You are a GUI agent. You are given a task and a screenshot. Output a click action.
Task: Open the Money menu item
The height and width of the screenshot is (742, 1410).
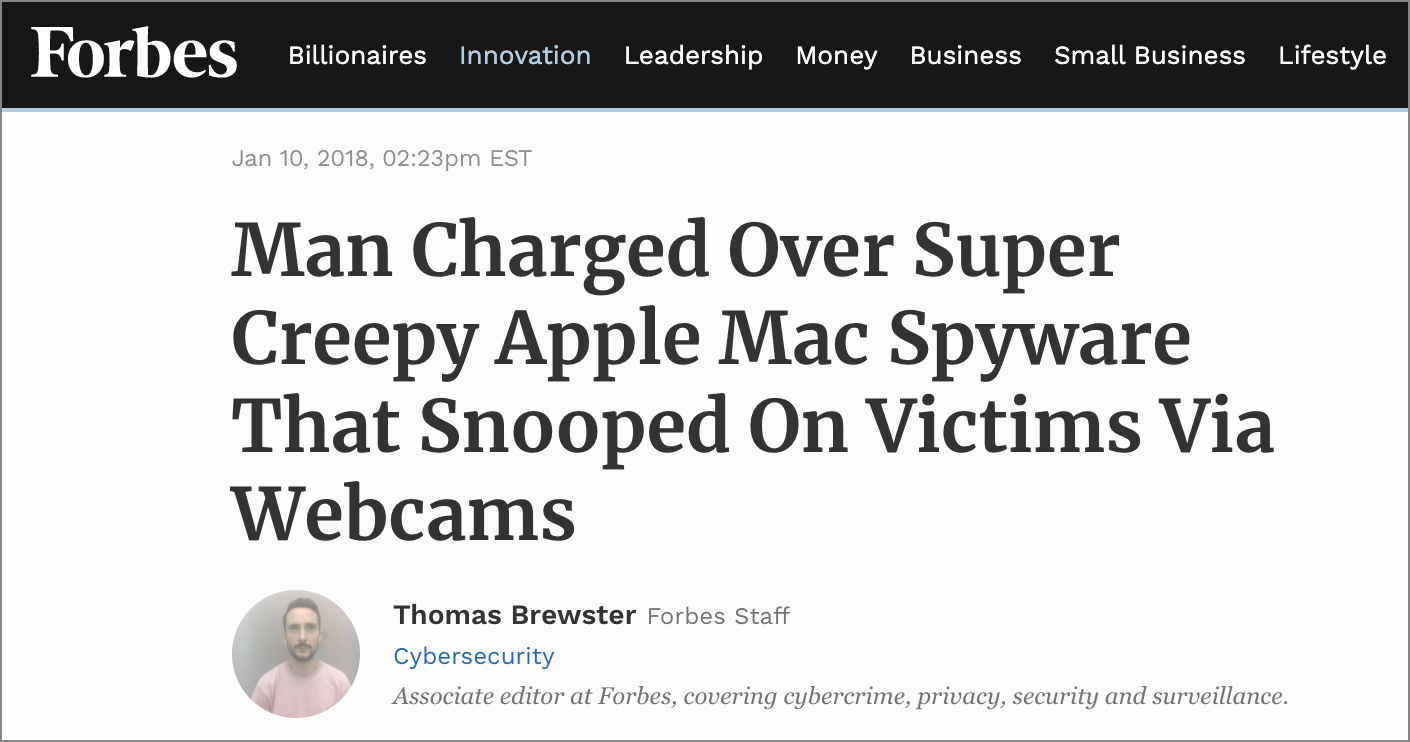click(x=836, y=56)
